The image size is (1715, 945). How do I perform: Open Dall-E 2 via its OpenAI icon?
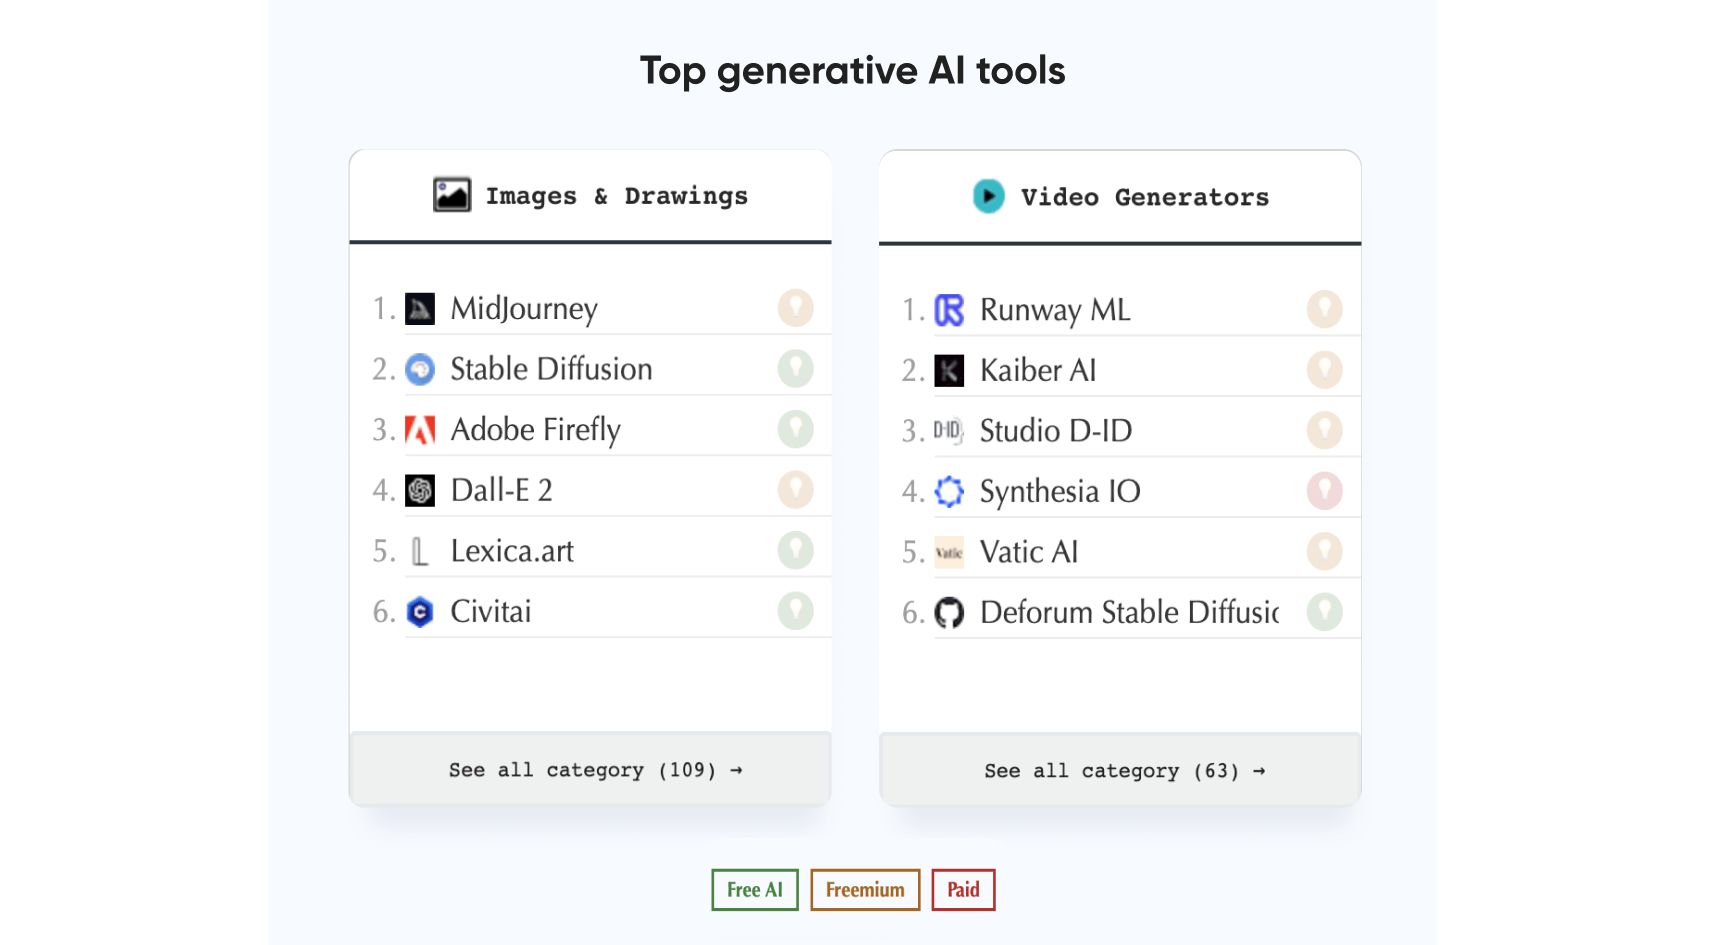pyautogui.click(x=421, y=490)
